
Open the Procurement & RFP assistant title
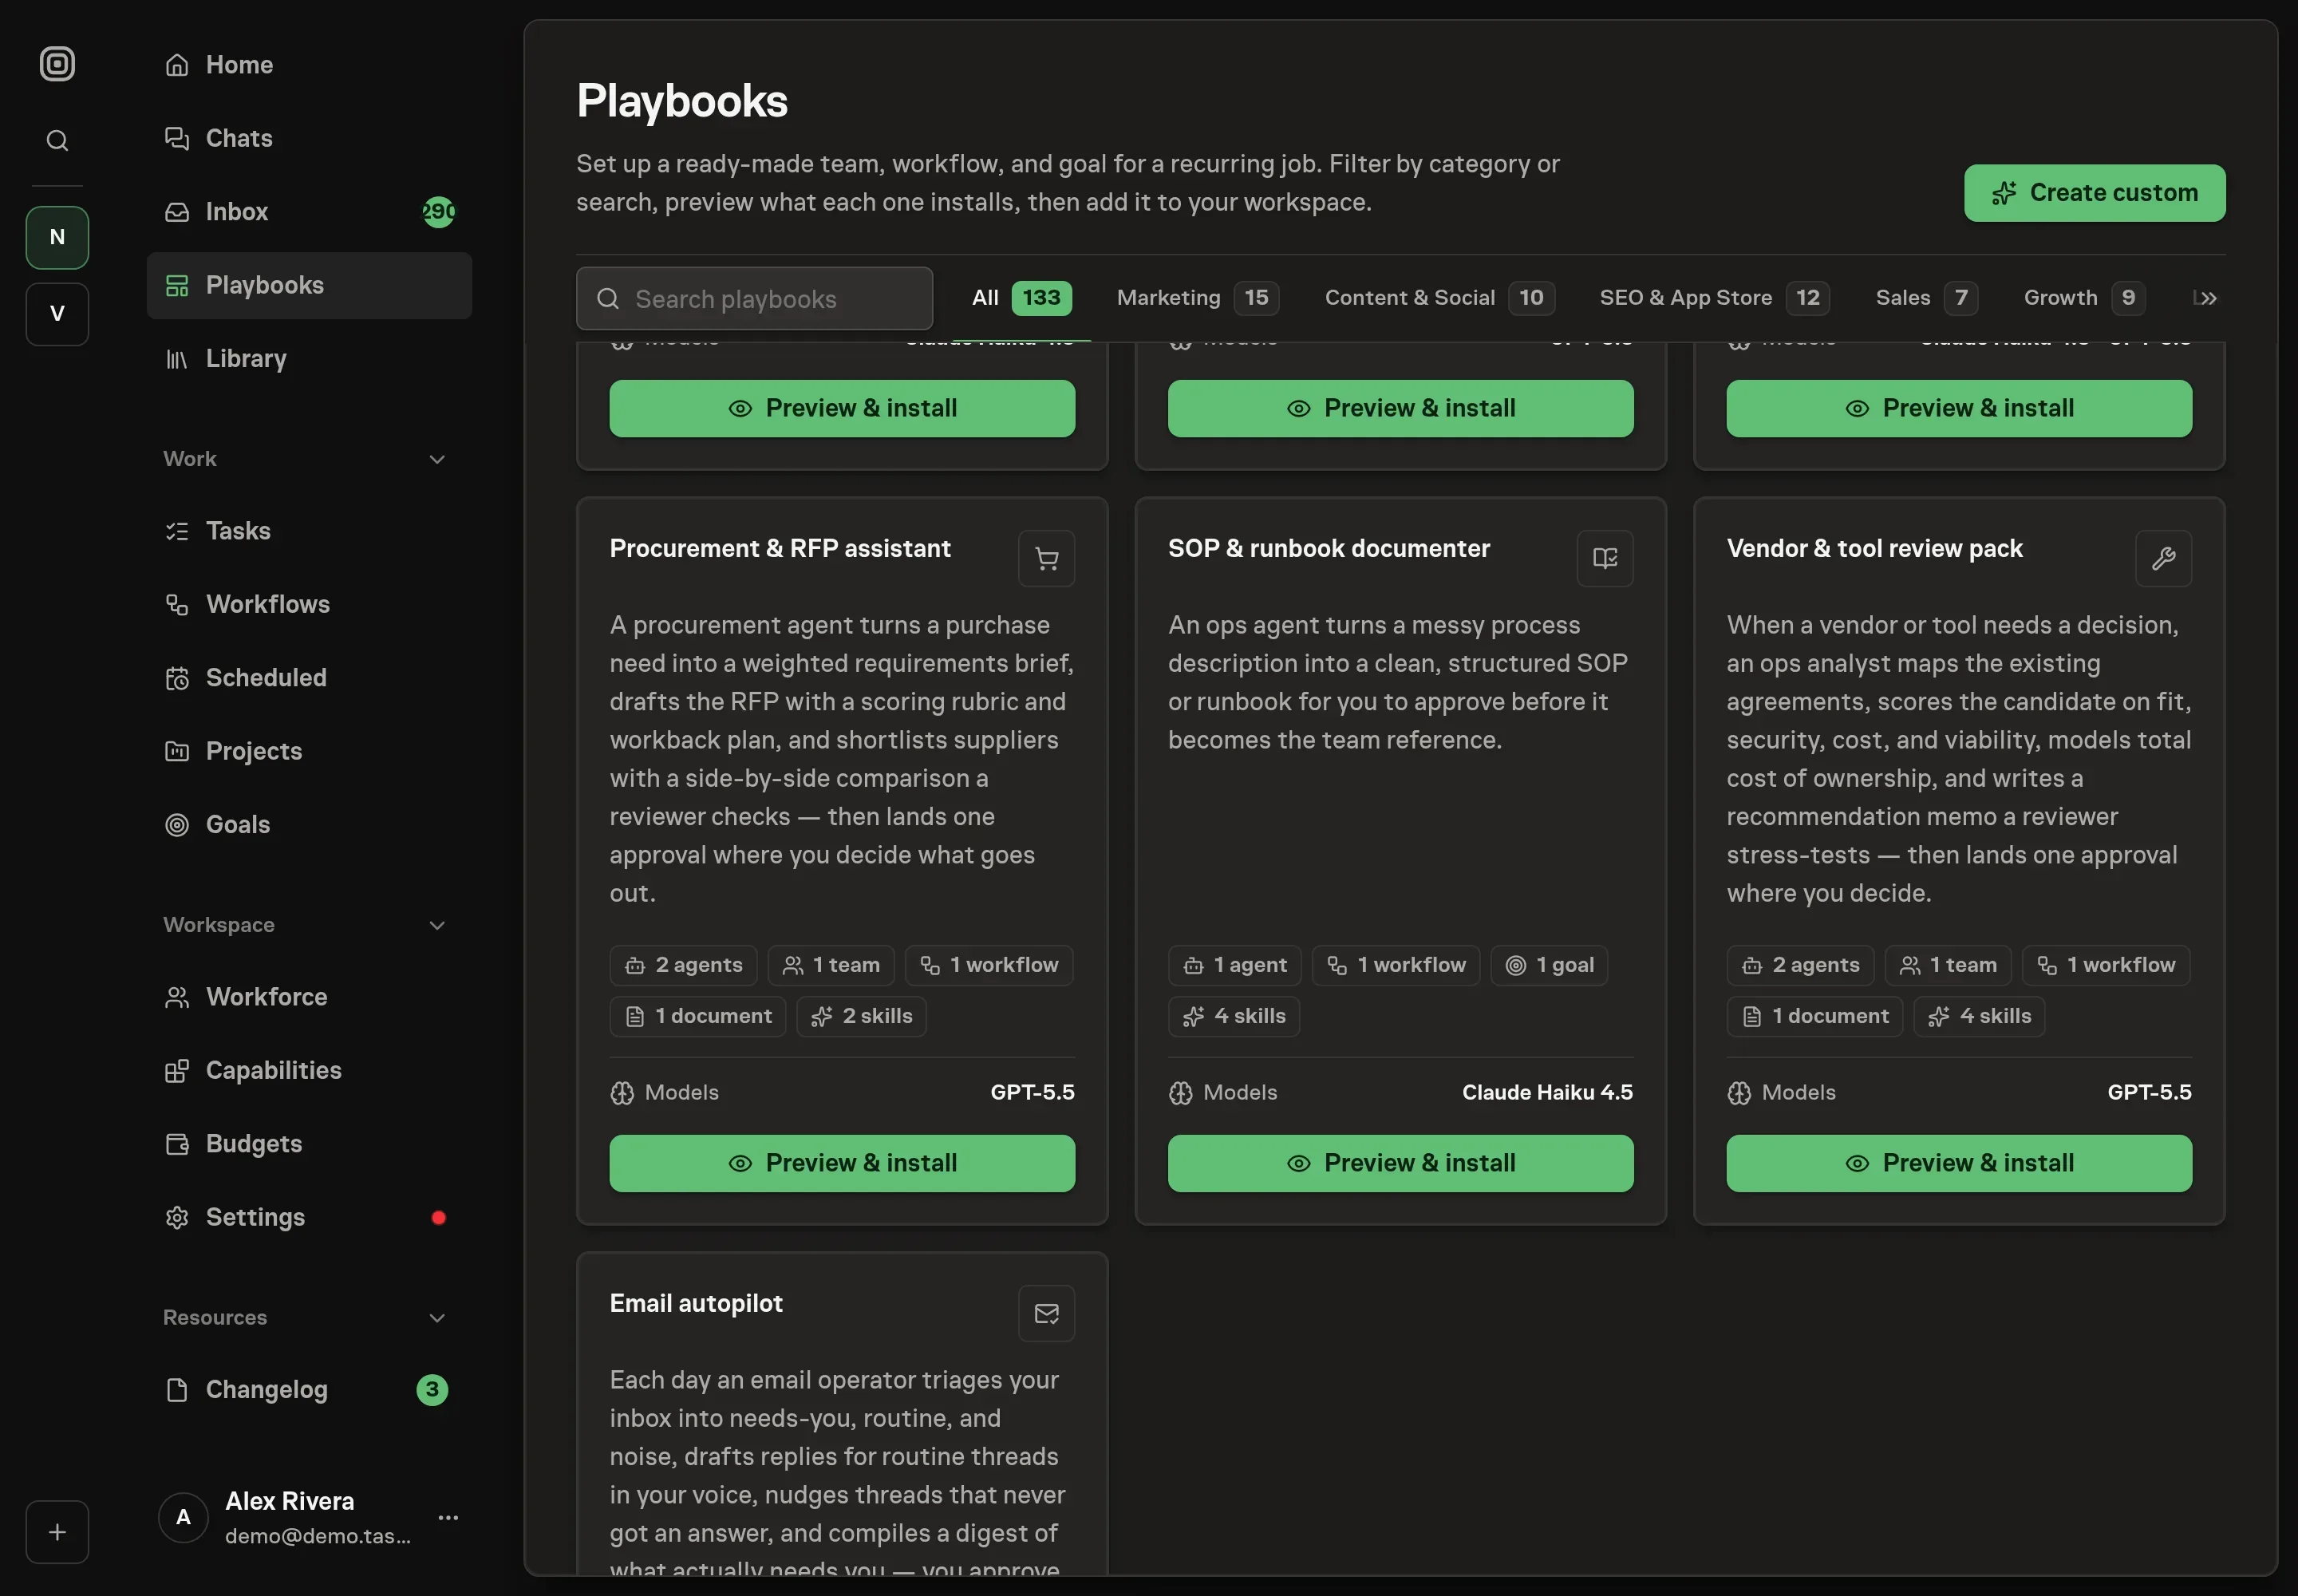[x=780, y=549]
